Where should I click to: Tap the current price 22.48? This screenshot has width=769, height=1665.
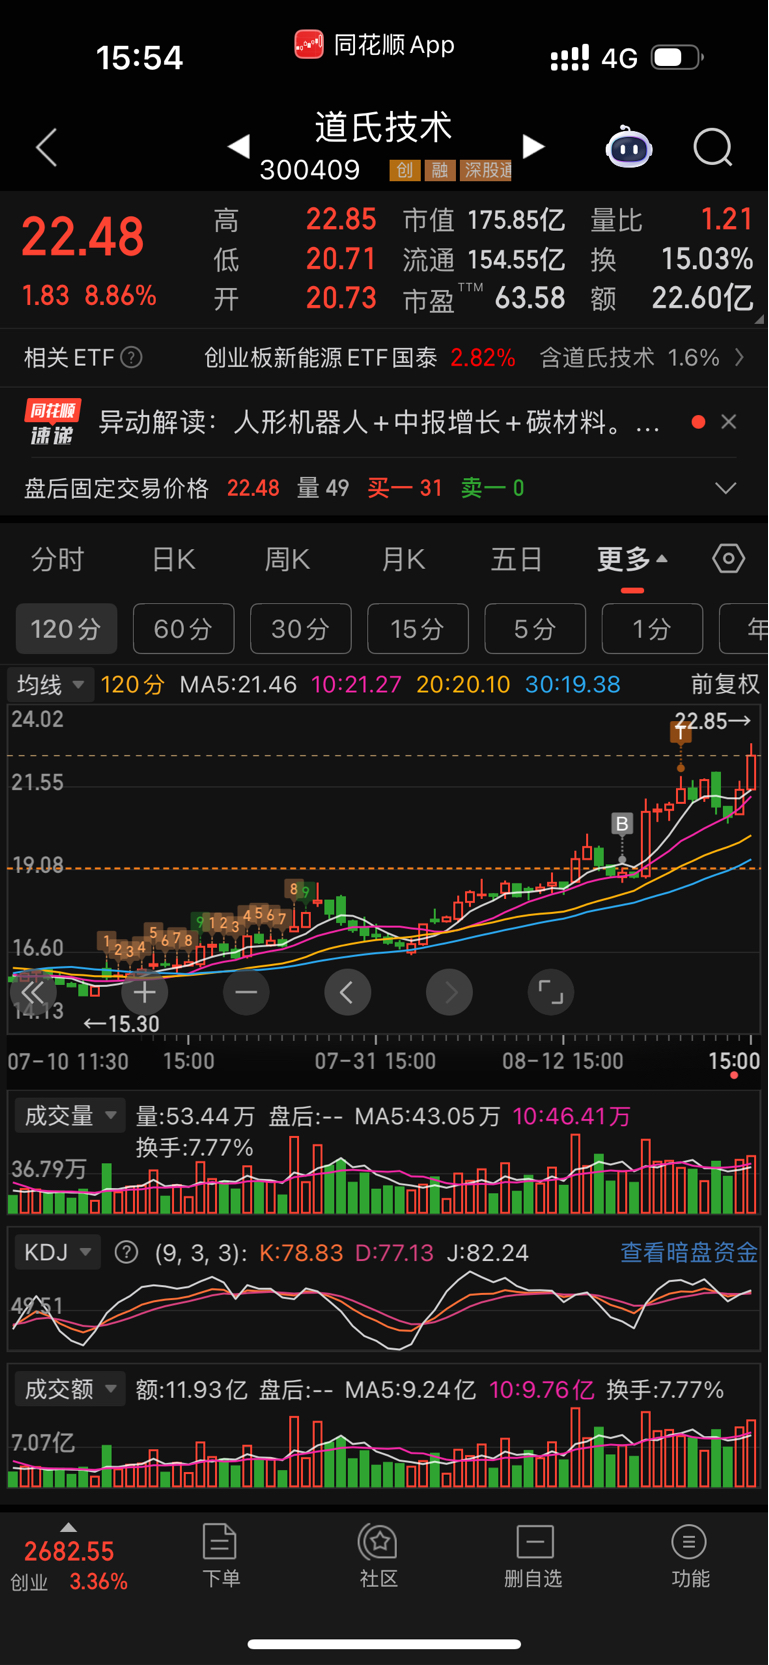click(x=83, y=237)
